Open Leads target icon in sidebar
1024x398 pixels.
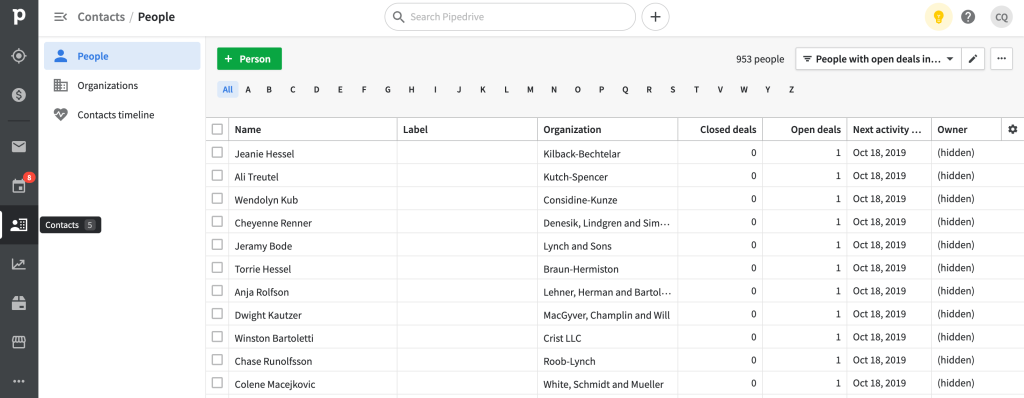19,56
